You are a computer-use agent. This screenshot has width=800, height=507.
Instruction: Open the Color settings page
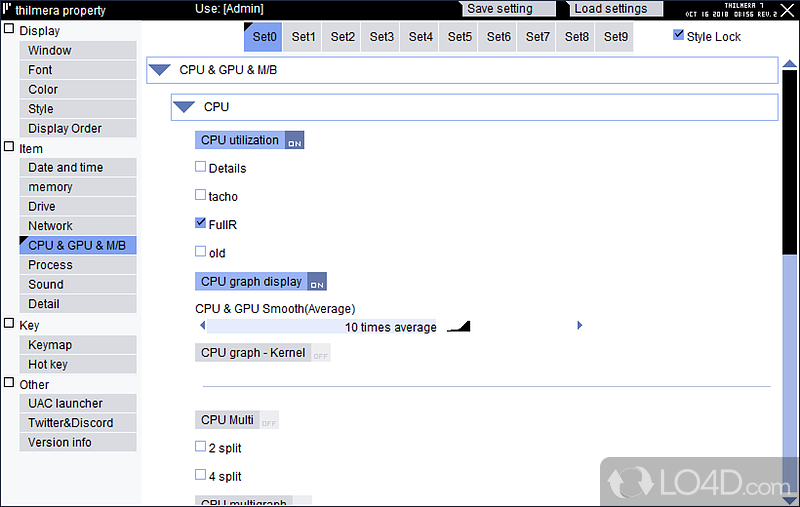coord(78,89)
